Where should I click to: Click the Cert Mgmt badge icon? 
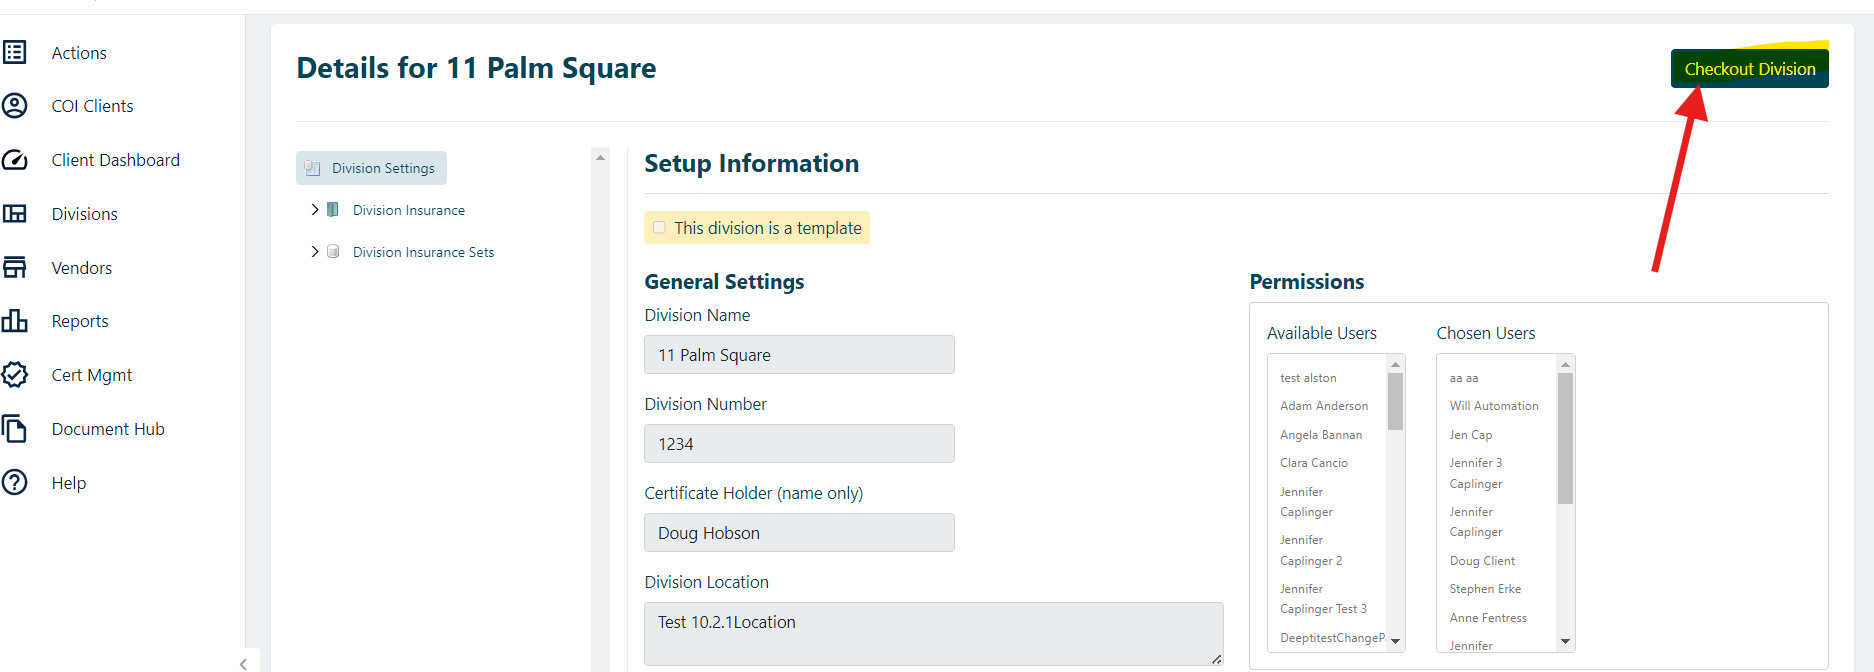point(15,375)
